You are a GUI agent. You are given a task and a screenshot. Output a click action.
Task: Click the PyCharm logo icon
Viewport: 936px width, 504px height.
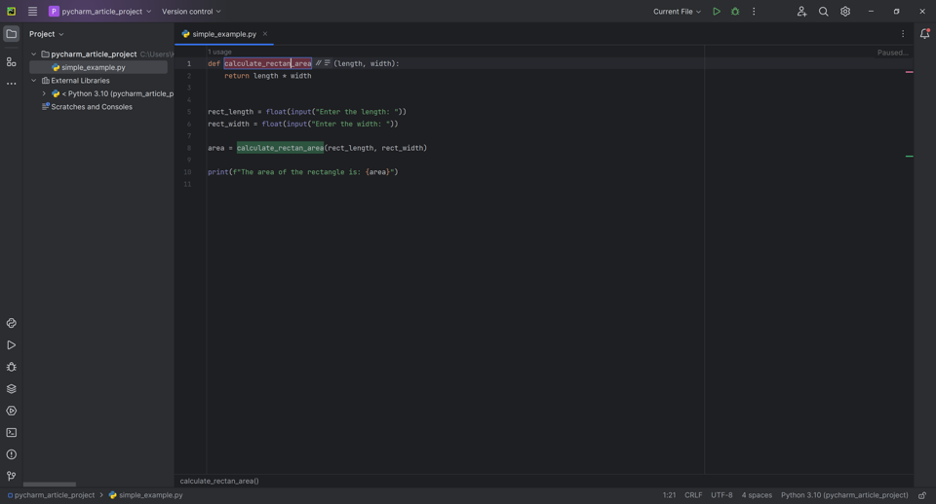[11, 11]
